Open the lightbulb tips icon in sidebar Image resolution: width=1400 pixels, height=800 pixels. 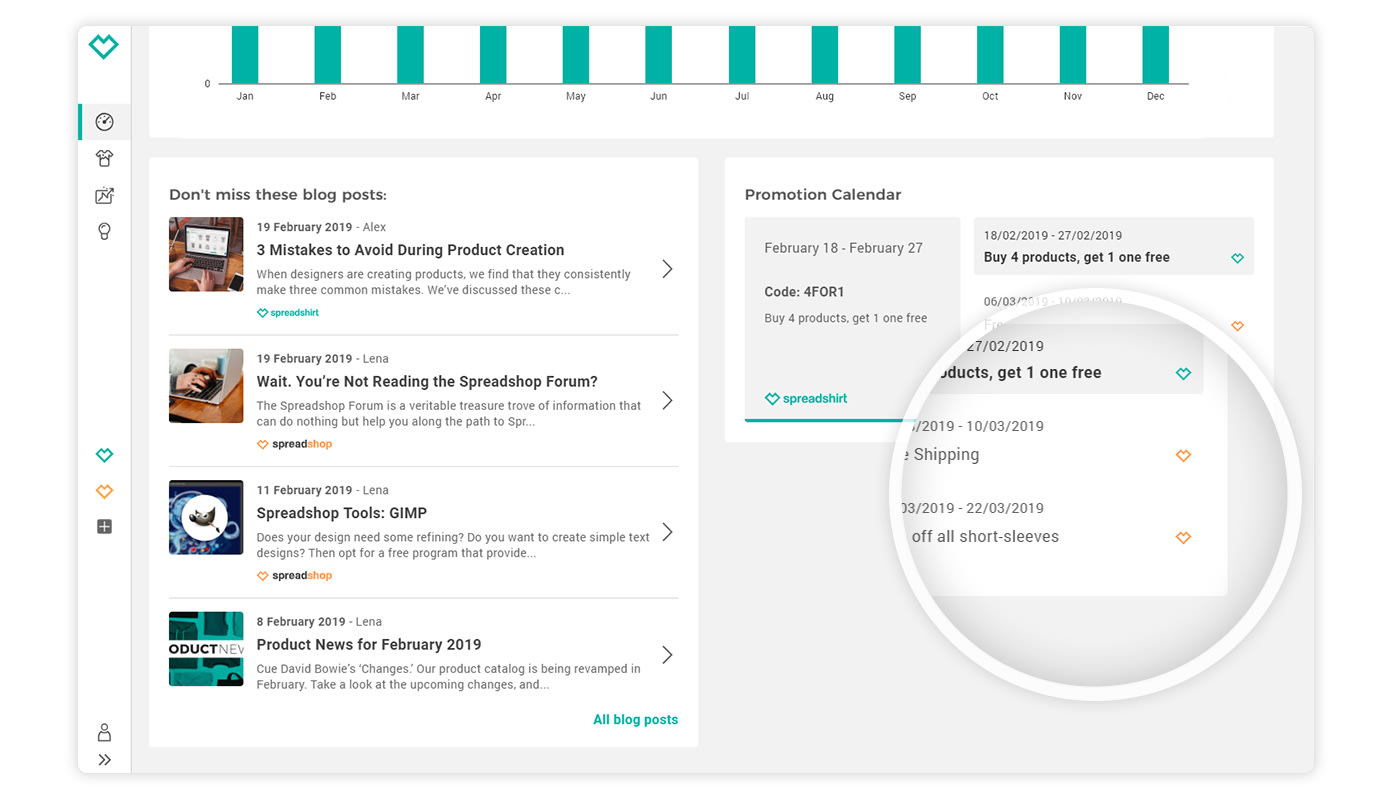pos(104,232)
